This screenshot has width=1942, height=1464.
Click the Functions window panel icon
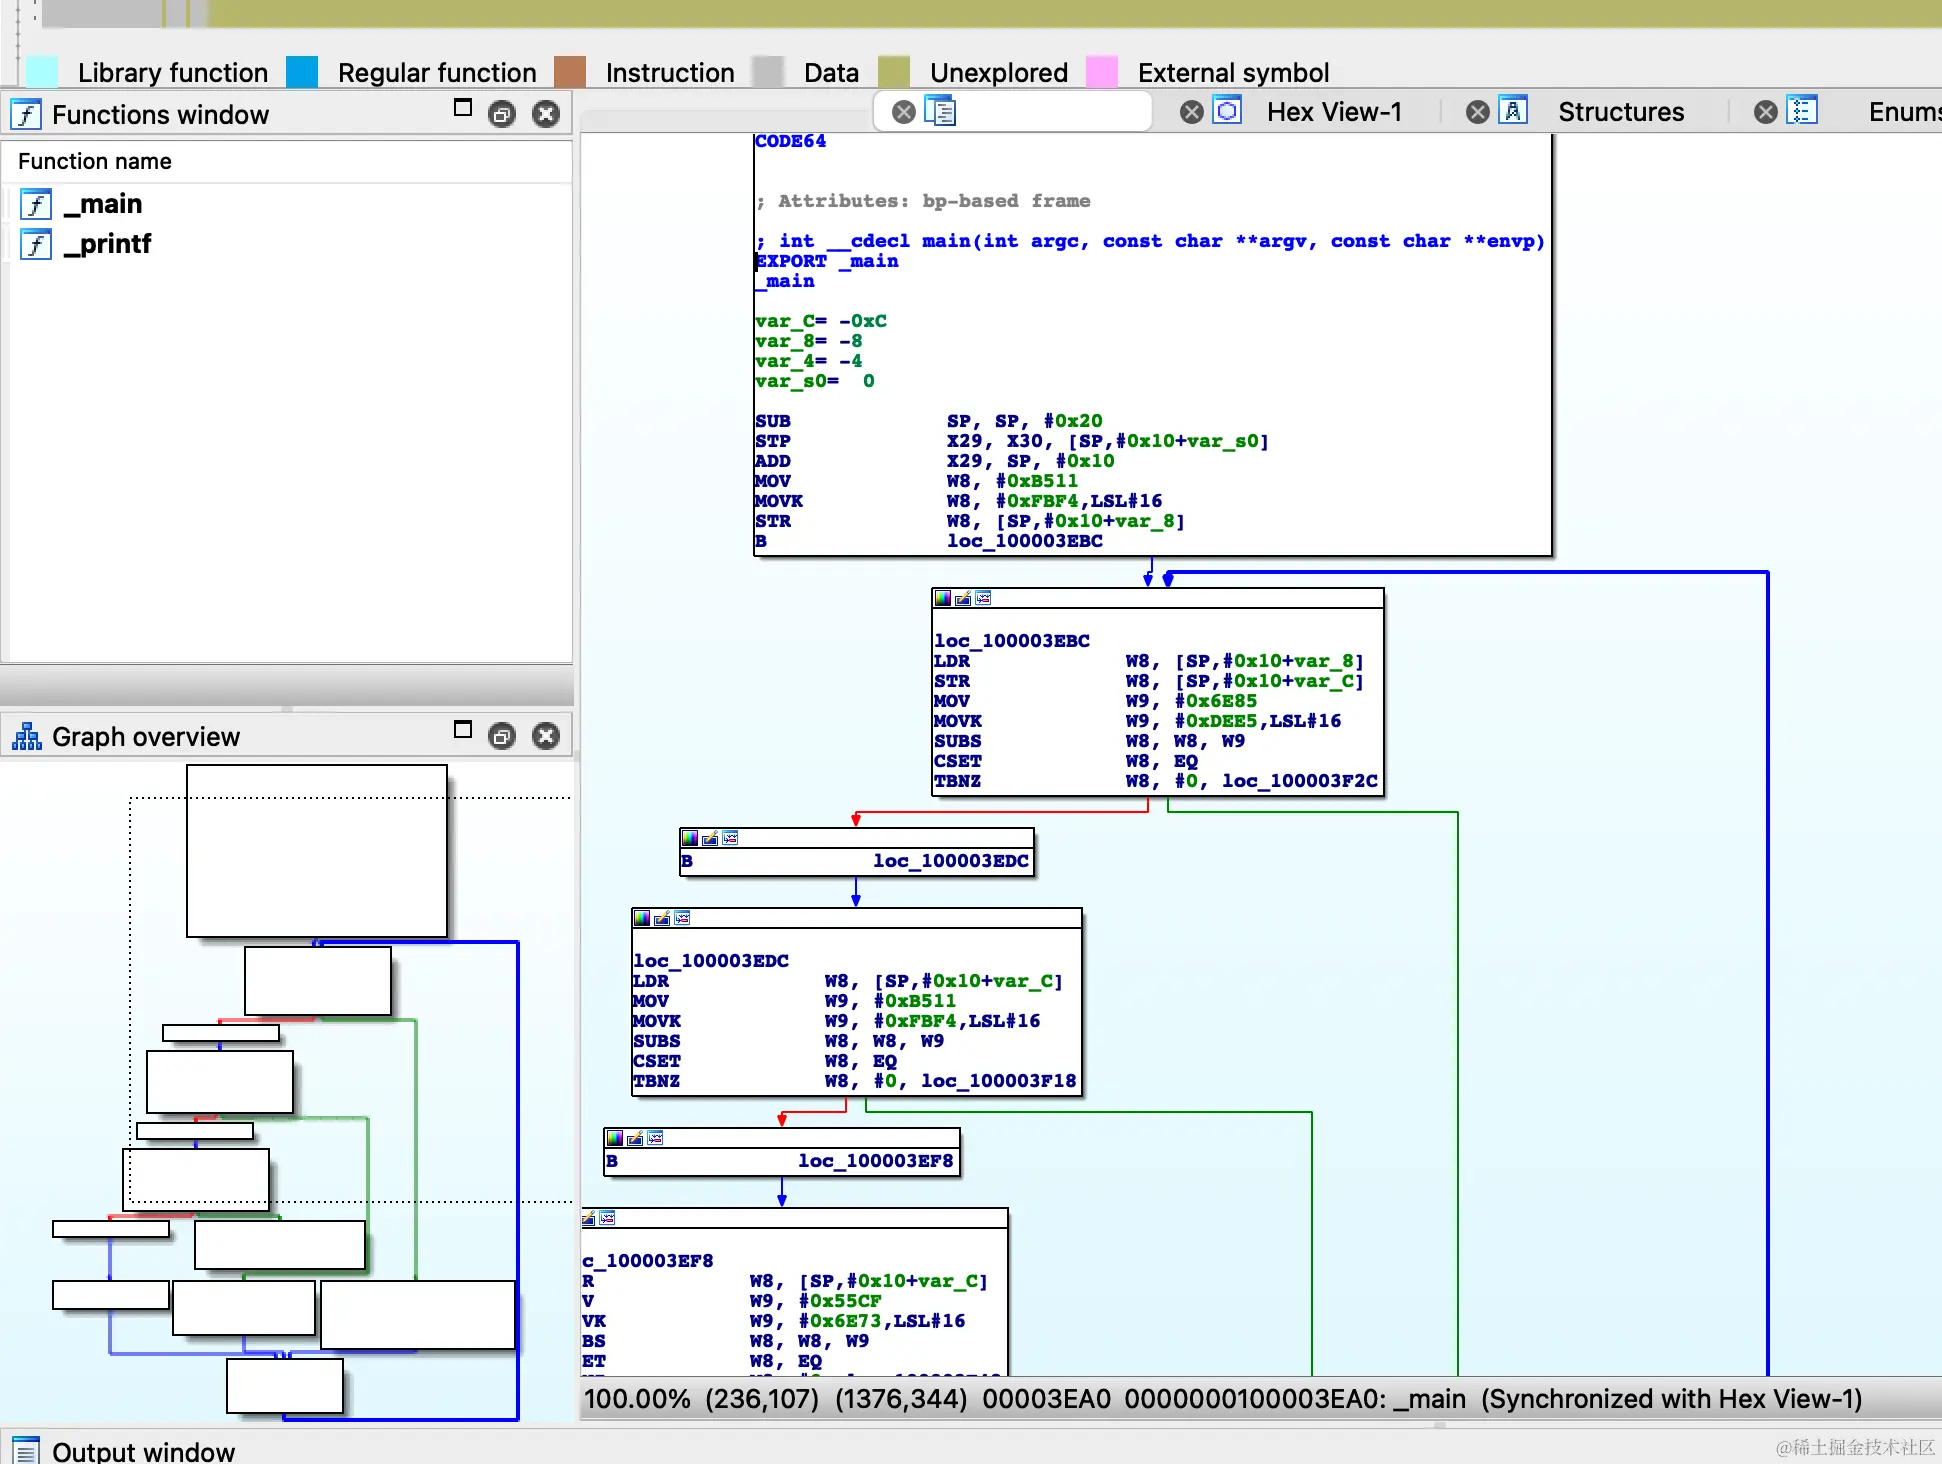click(x=26, y=115)
